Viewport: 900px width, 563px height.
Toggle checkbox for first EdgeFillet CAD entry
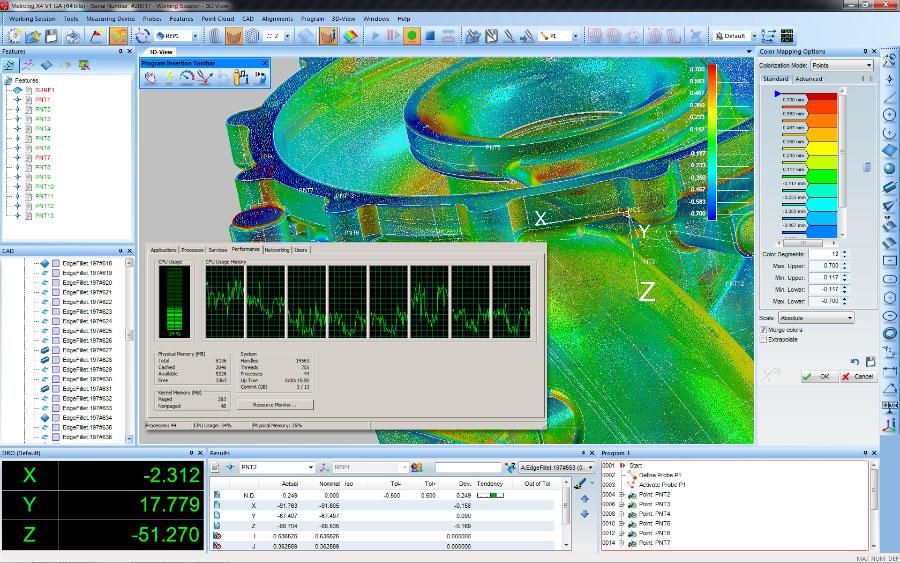pyautogui.click(x=56, y=263)
